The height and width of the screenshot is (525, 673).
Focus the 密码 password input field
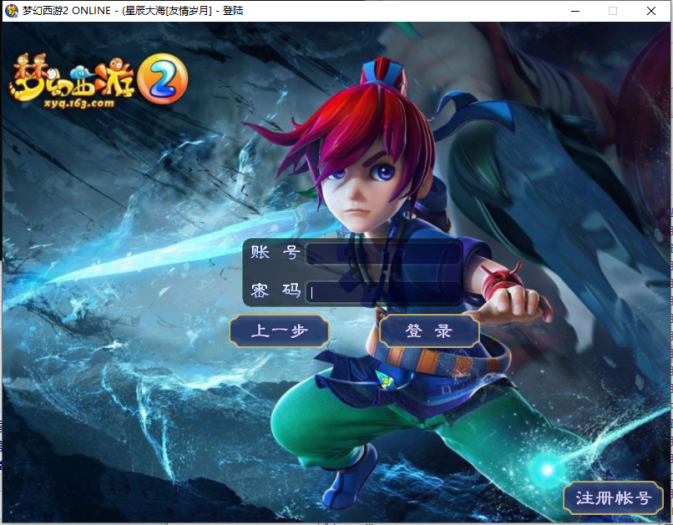pyautogui.click(x=384, y=292)
